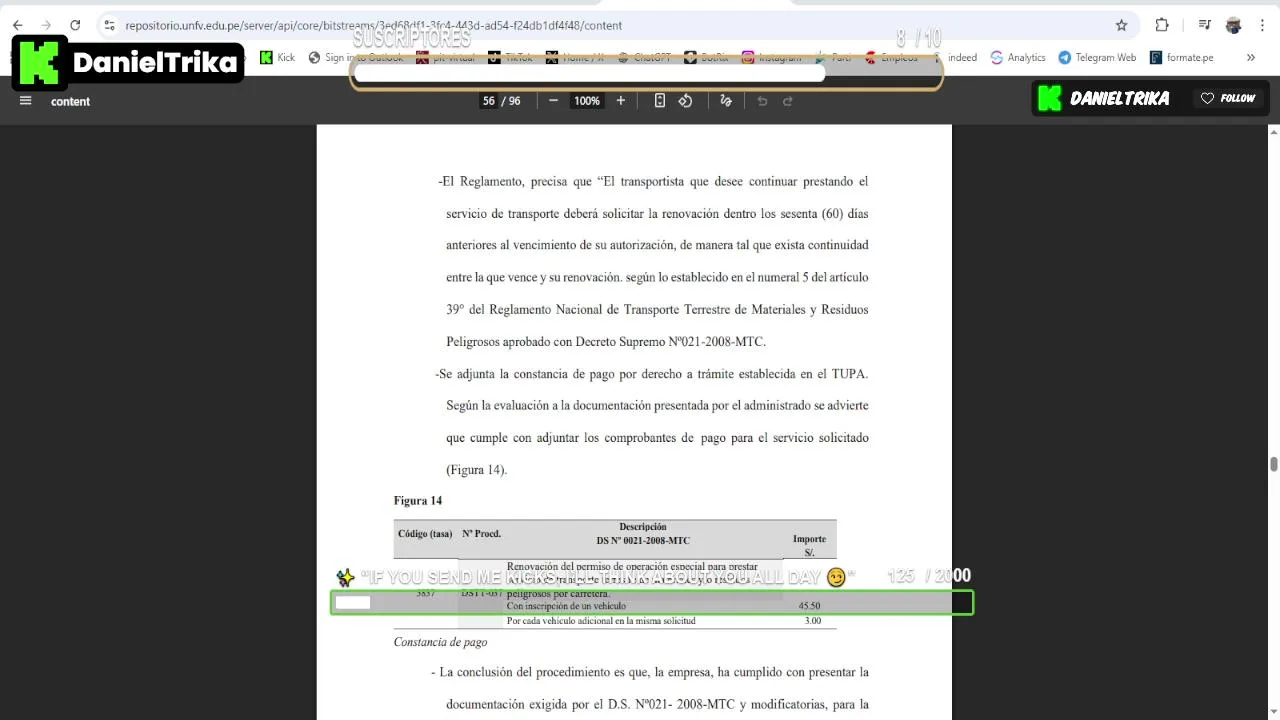Screen dimensions: 1280x720
Task: Open the Analytics bookmark
Action: coord(1017,57)
